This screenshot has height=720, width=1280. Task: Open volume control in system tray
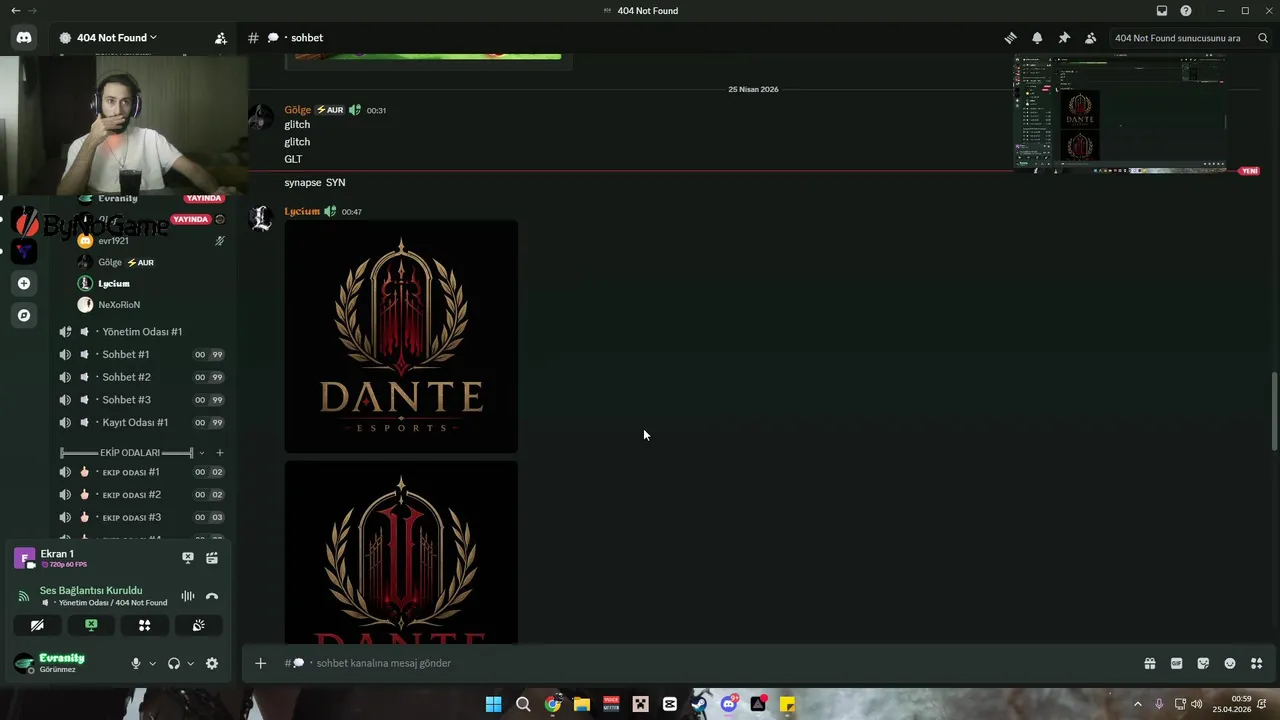tap(1197, 704)
